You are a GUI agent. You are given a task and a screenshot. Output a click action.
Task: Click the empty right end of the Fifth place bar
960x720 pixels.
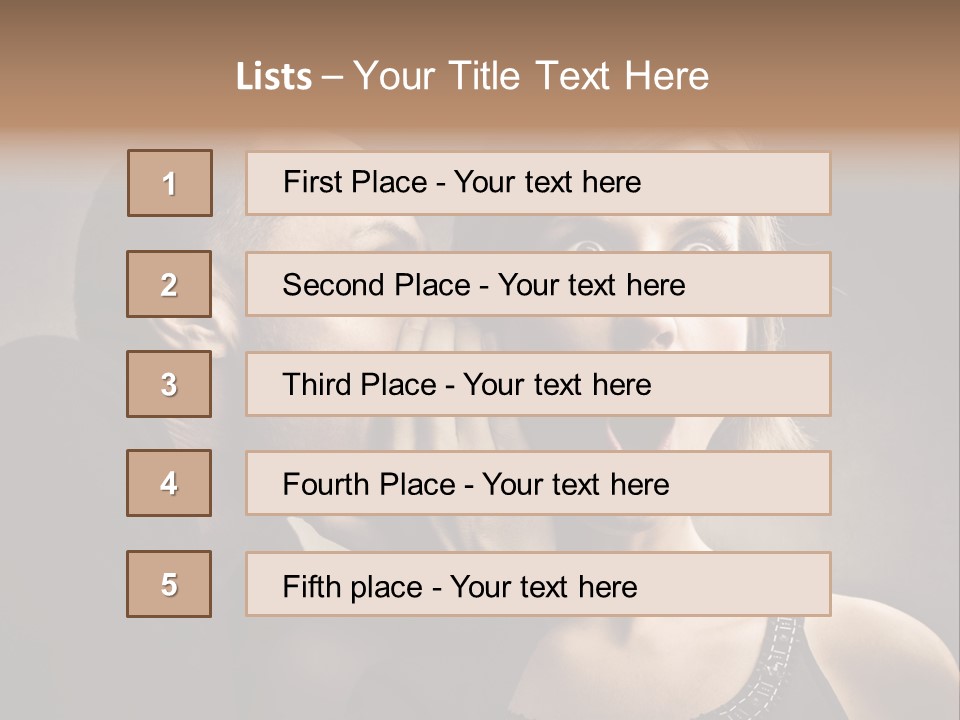coord(760,585)
